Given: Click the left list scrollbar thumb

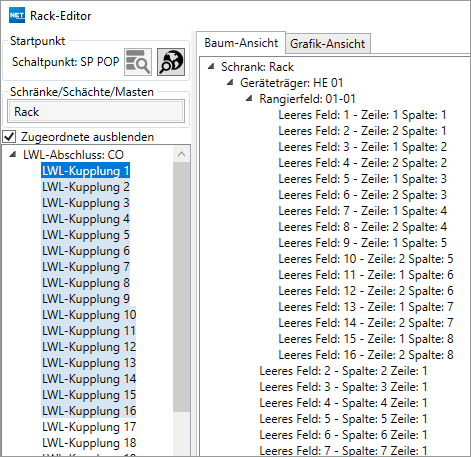Looking at the screenshot, I should click(x=181, y=287).
